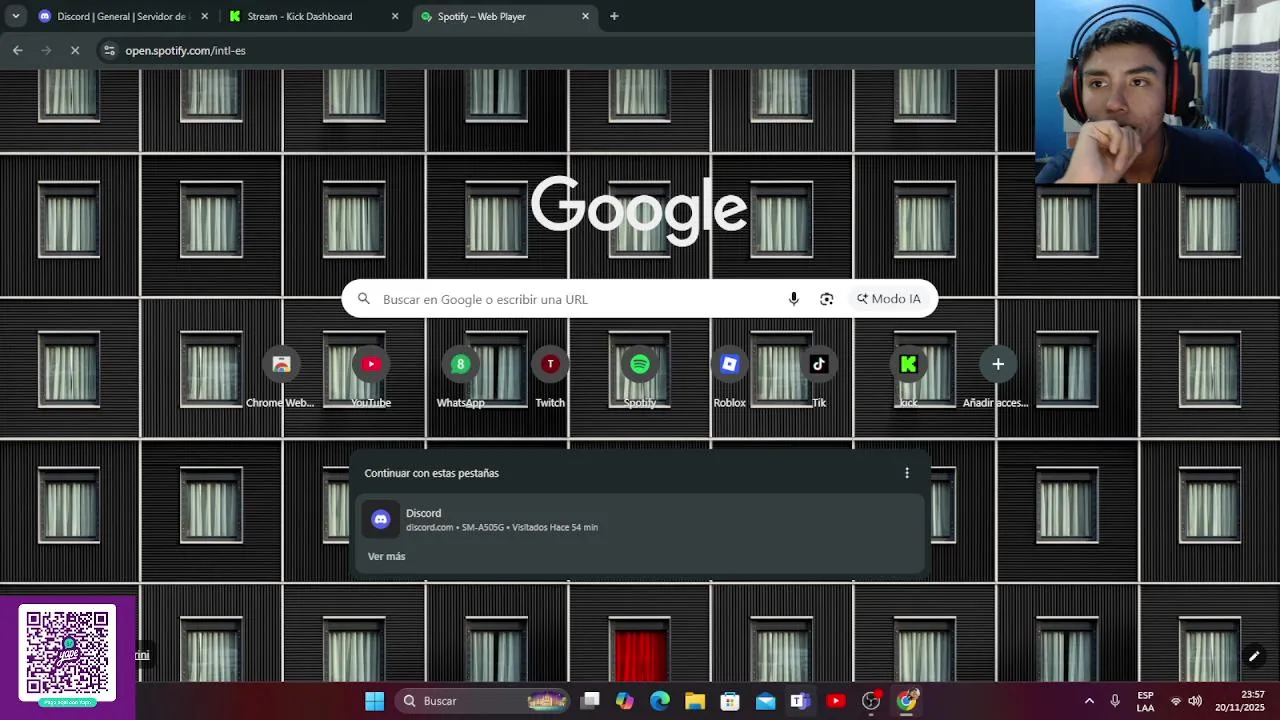The width and height of the screenshot is (1280, 720).
Task: Stop loading the current page
Action: coord(75,50)
